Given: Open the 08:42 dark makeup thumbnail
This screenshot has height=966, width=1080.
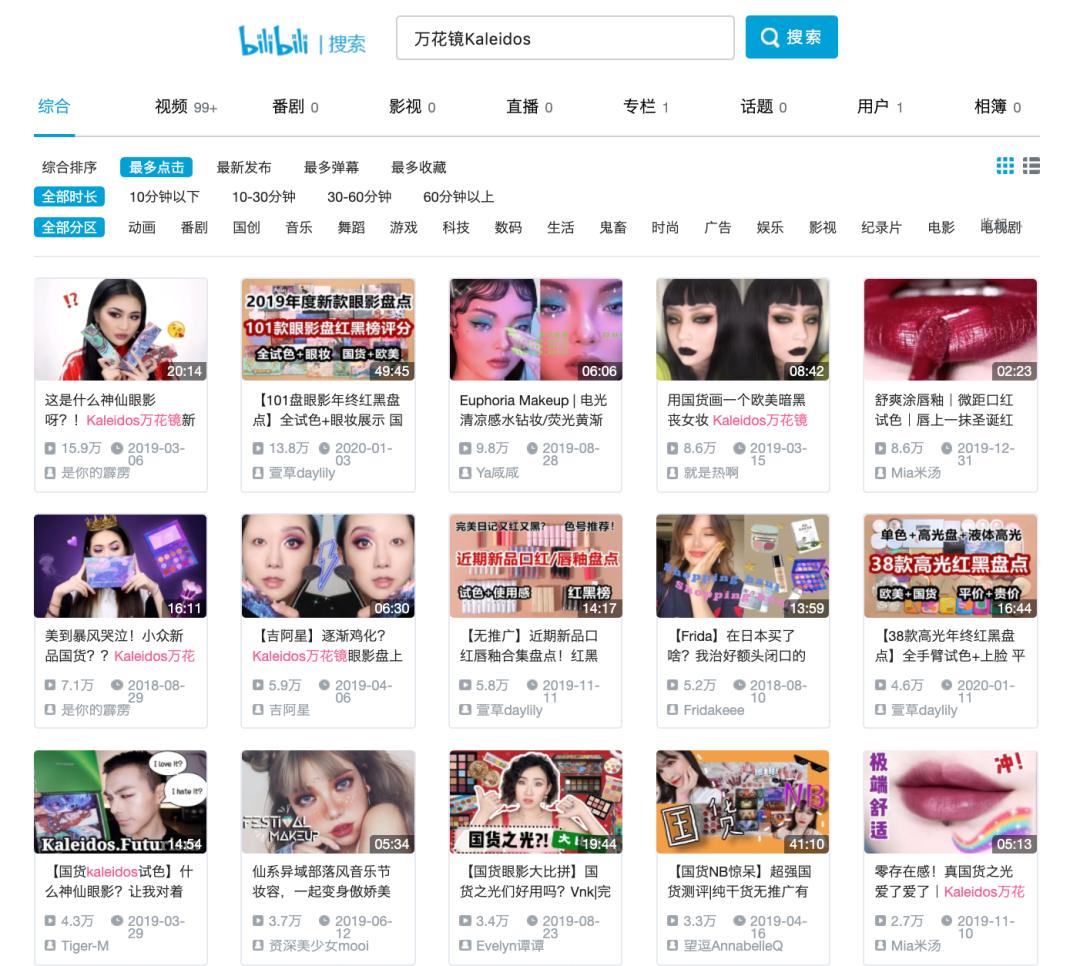Looking at the screenshot, I should pyautogui.click(x=743, y=329).
